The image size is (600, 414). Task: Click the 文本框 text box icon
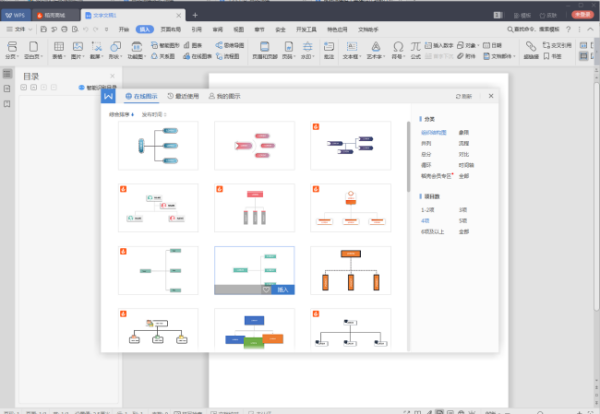(352, 50)
